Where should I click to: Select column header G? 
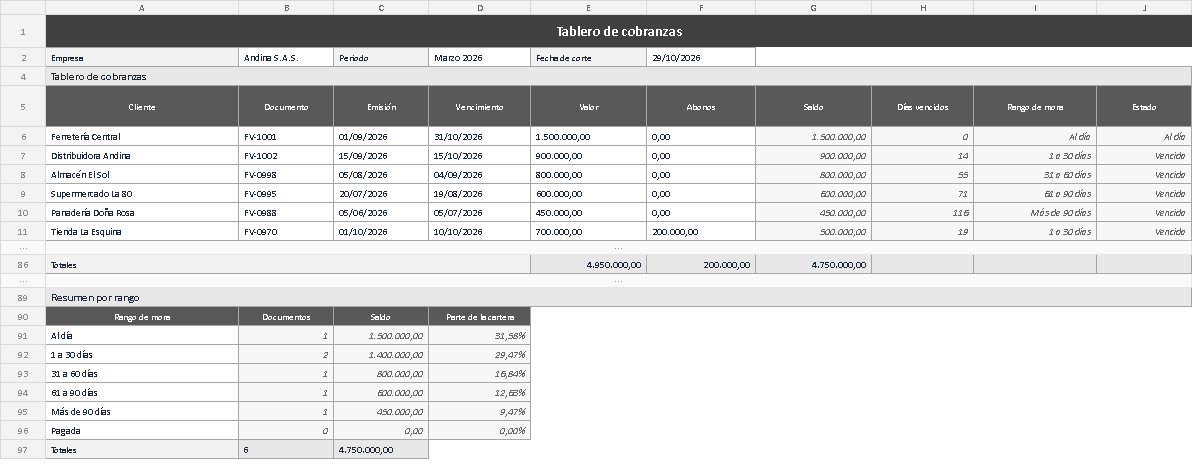(813, 7)
